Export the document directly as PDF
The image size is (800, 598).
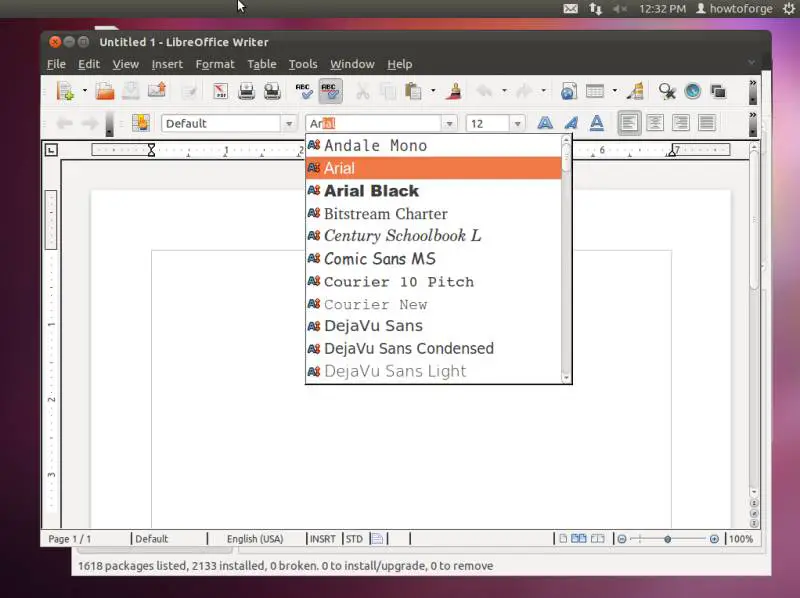click(220, 91)
